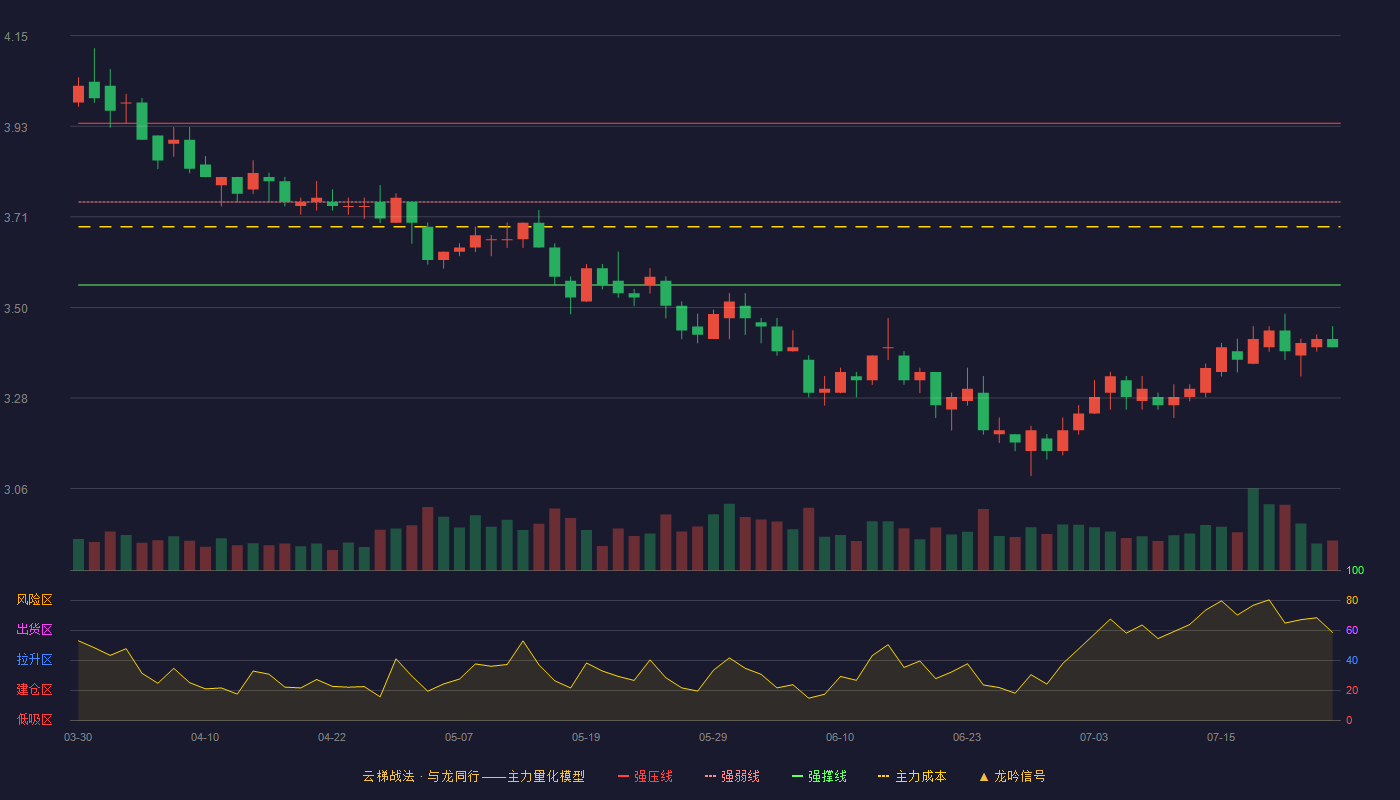1400x800 pixels.
Task: Click the 3.28 price axis label
Action: point(16,399)
